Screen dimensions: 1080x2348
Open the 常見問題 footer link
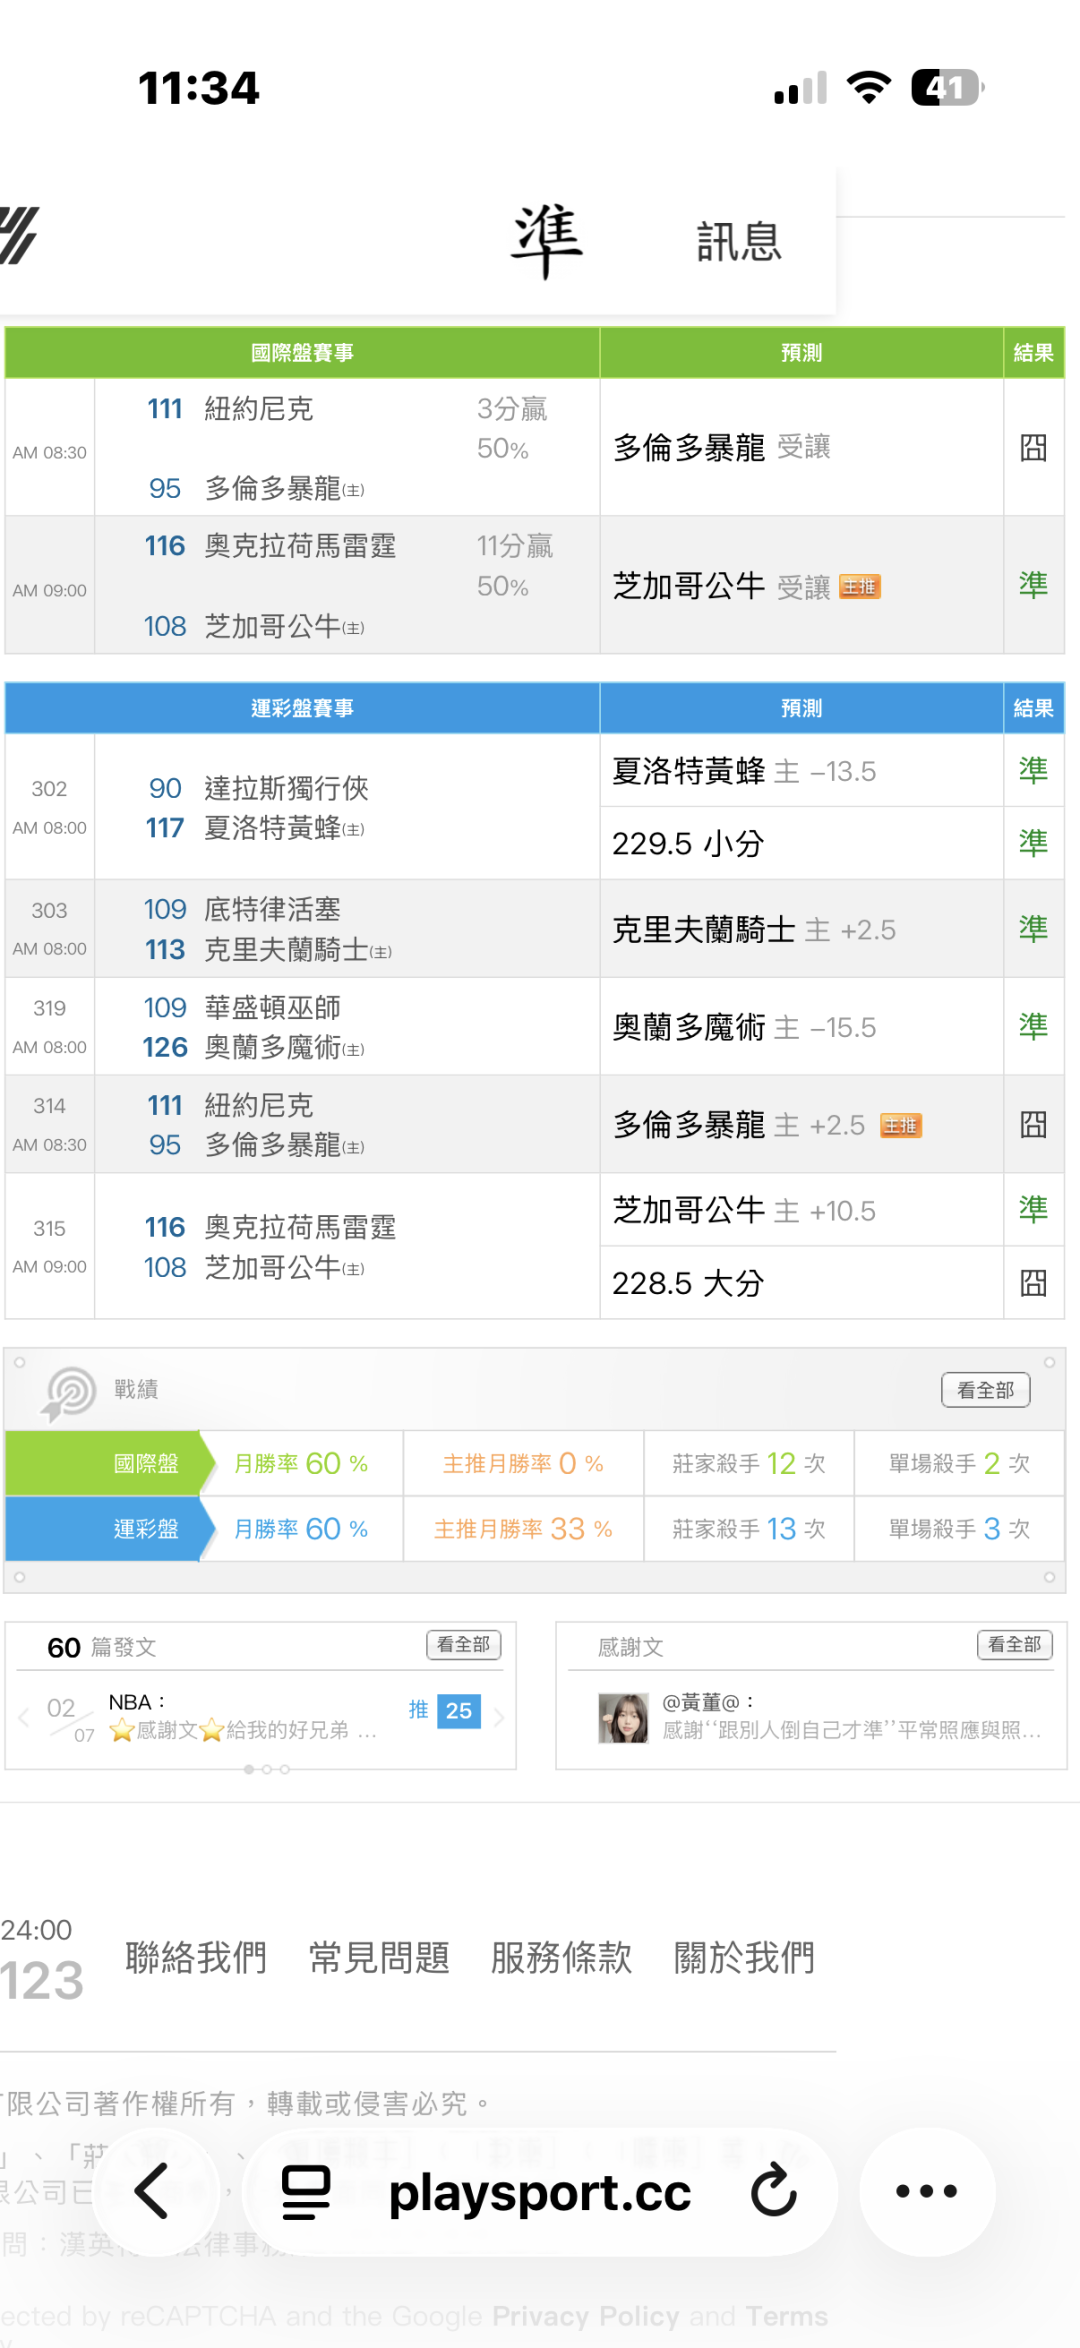click(379, 1958)
